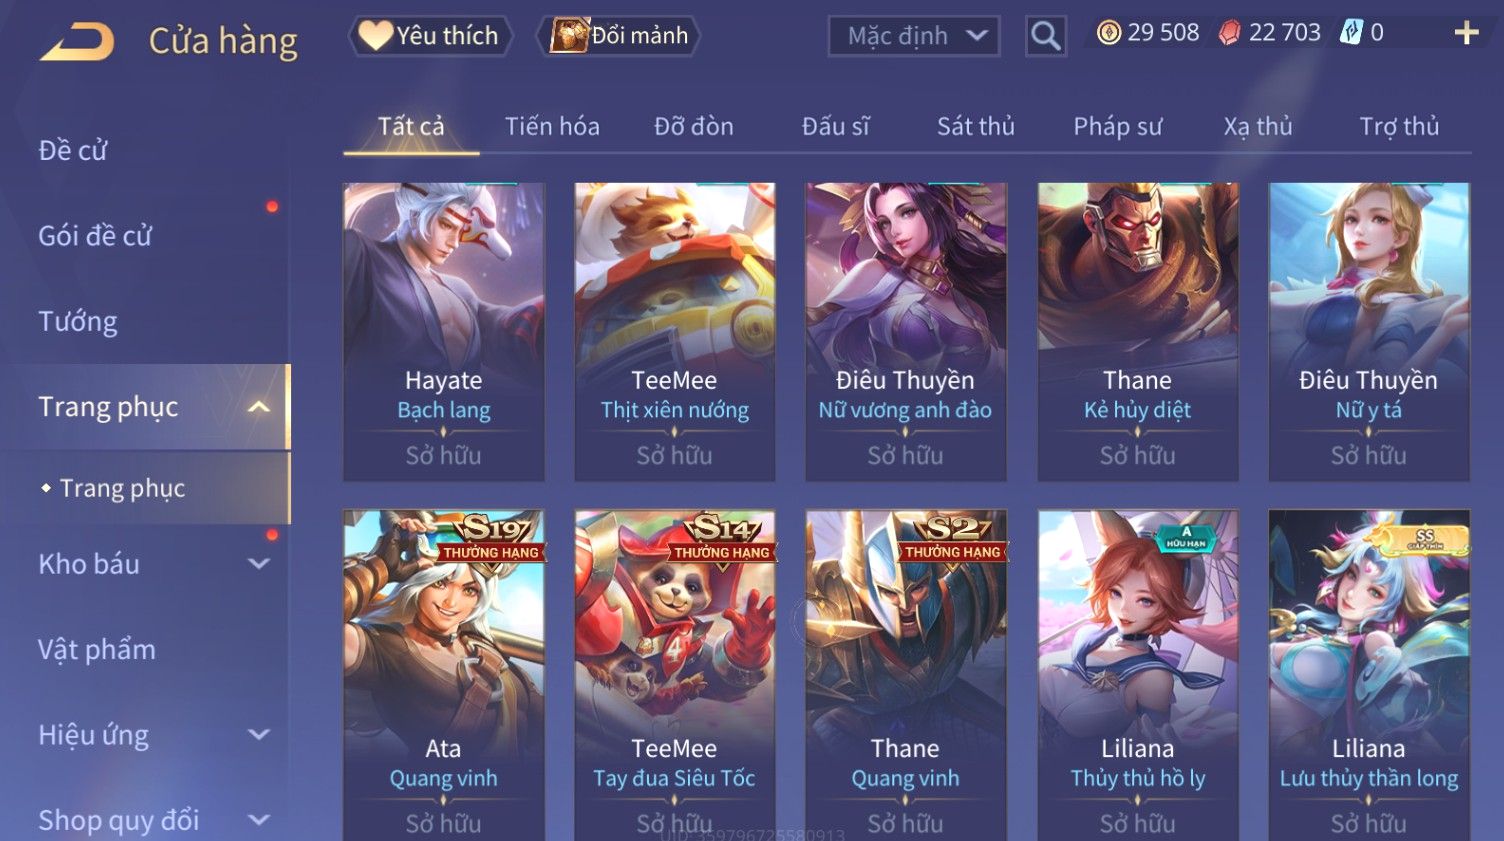This screenshot has width=1504, height=841.
Task: Tap the golden back arrow icon
Action: point(77,42)
